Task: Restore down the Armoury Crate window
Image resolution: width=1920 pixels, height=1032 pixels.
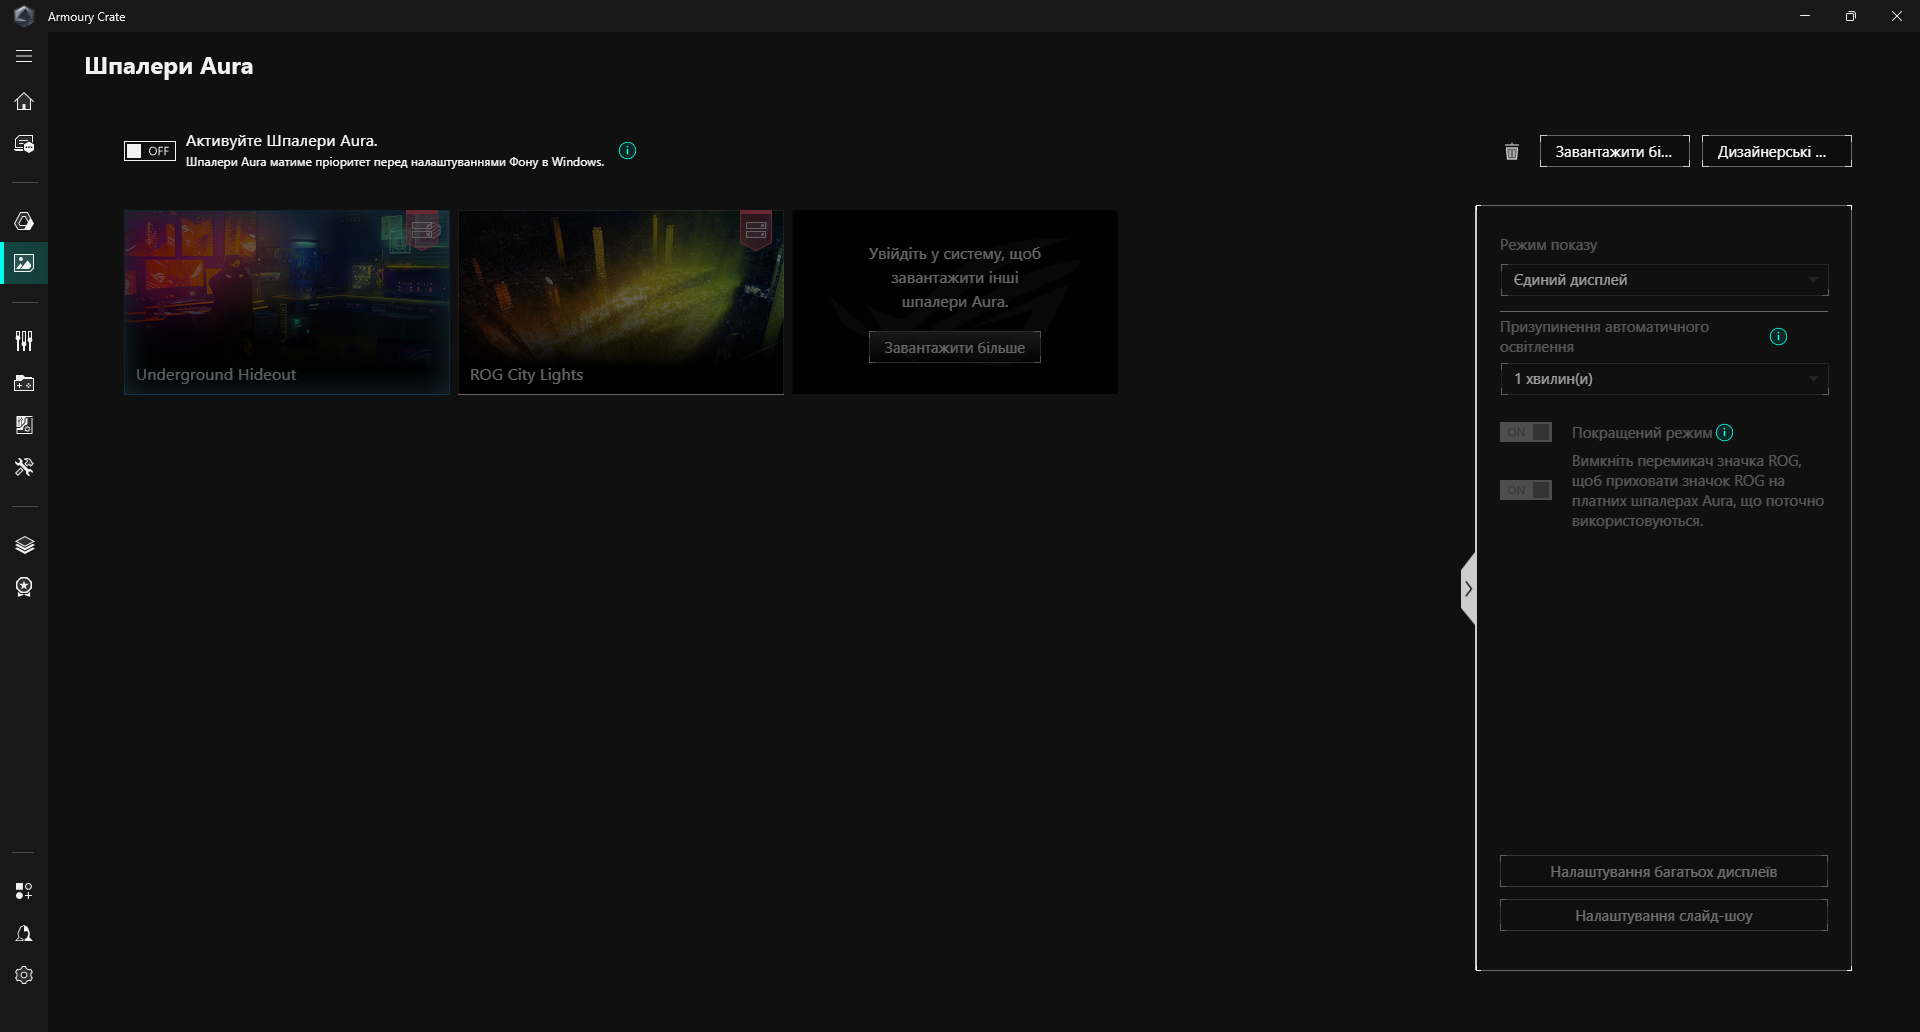Action: (x=1851, y=16)
